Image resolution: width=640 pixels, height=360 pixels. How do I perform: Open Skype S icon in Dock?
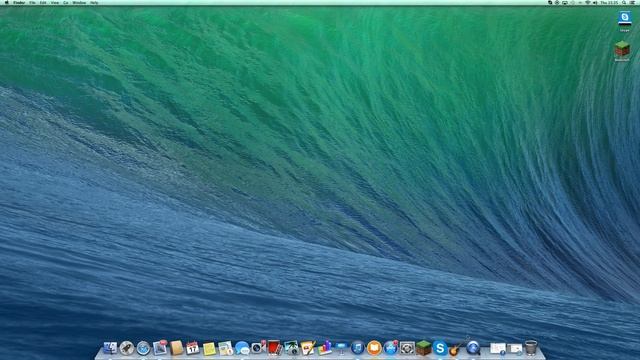tap(440, 348)
